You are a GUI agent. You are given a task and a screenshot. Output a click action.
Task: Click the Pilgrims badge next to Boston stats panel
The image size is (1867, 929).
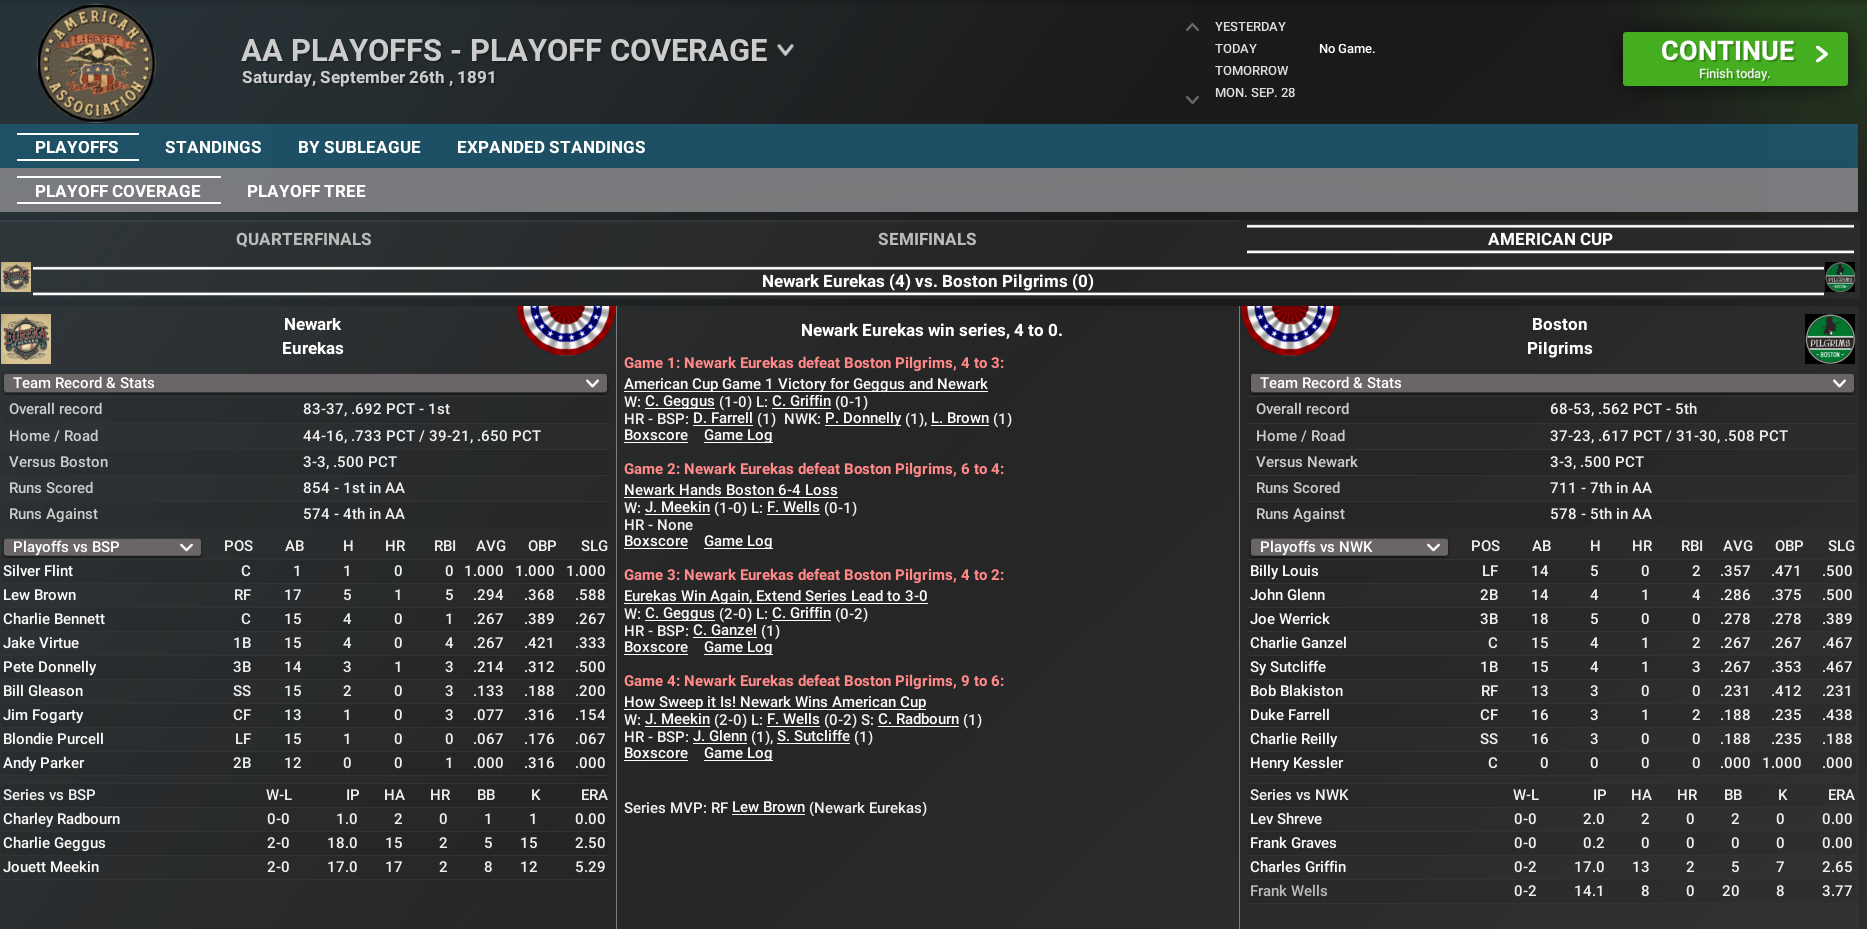1830,340
